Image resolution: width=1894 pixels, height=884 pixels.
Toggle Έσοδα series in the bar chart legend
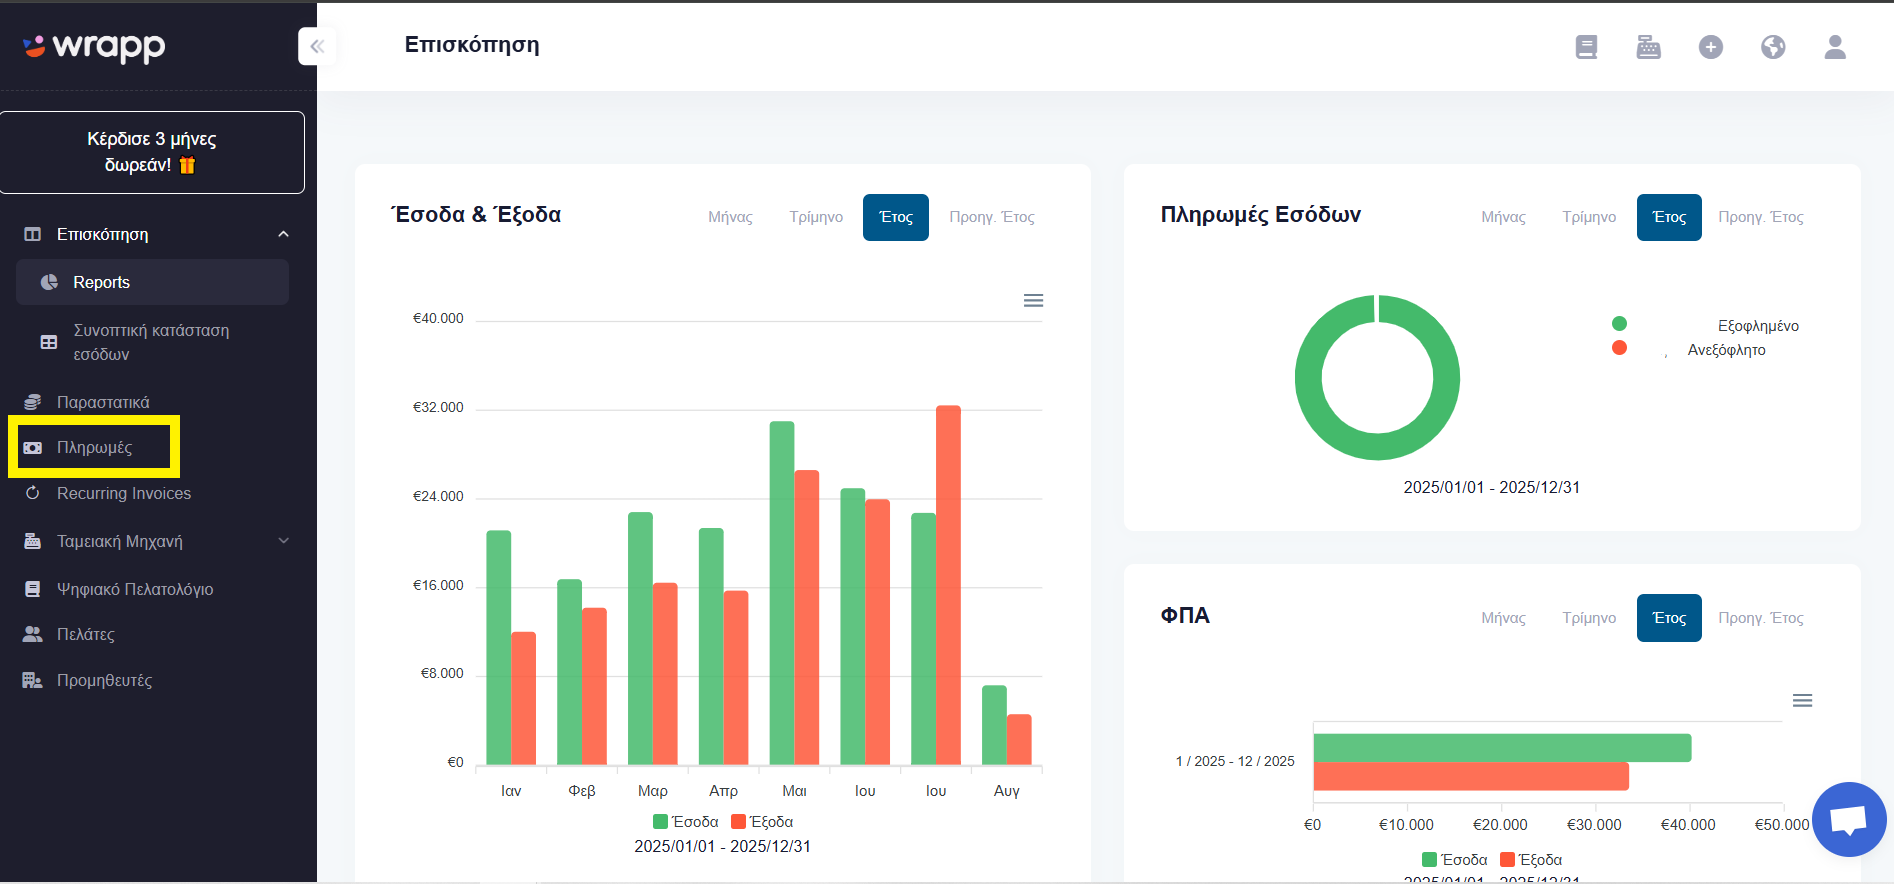tap(686, 822)
